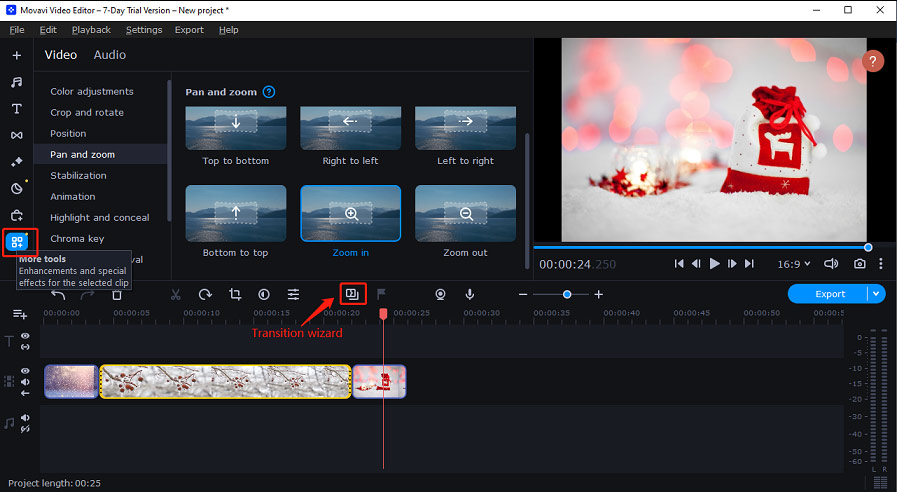This screenshot has width=897, height=492.
Task: Click the Redo arrow in toolbar
Action: point(87,295)
